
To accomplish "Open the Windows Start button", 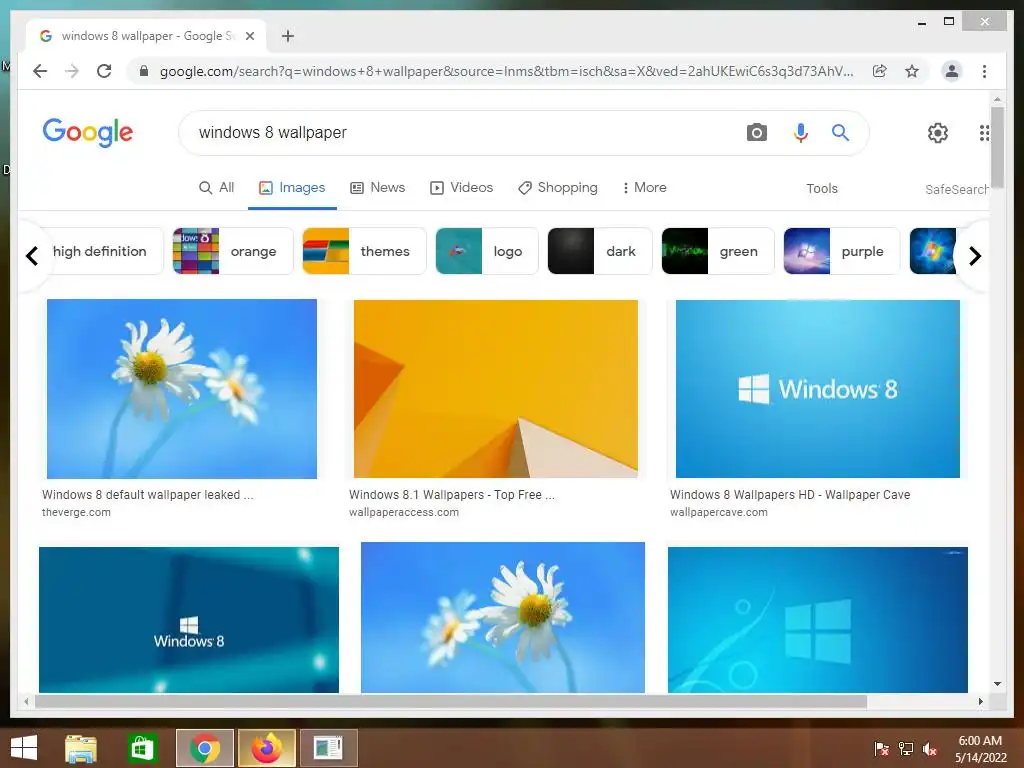I will [24, 748].
